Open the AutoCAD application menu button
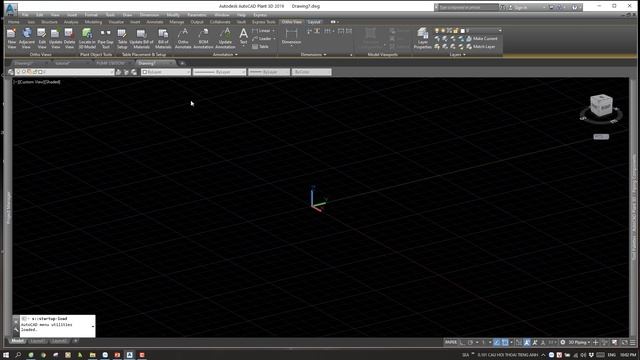 pyautogui.click(x=11, y=9)
